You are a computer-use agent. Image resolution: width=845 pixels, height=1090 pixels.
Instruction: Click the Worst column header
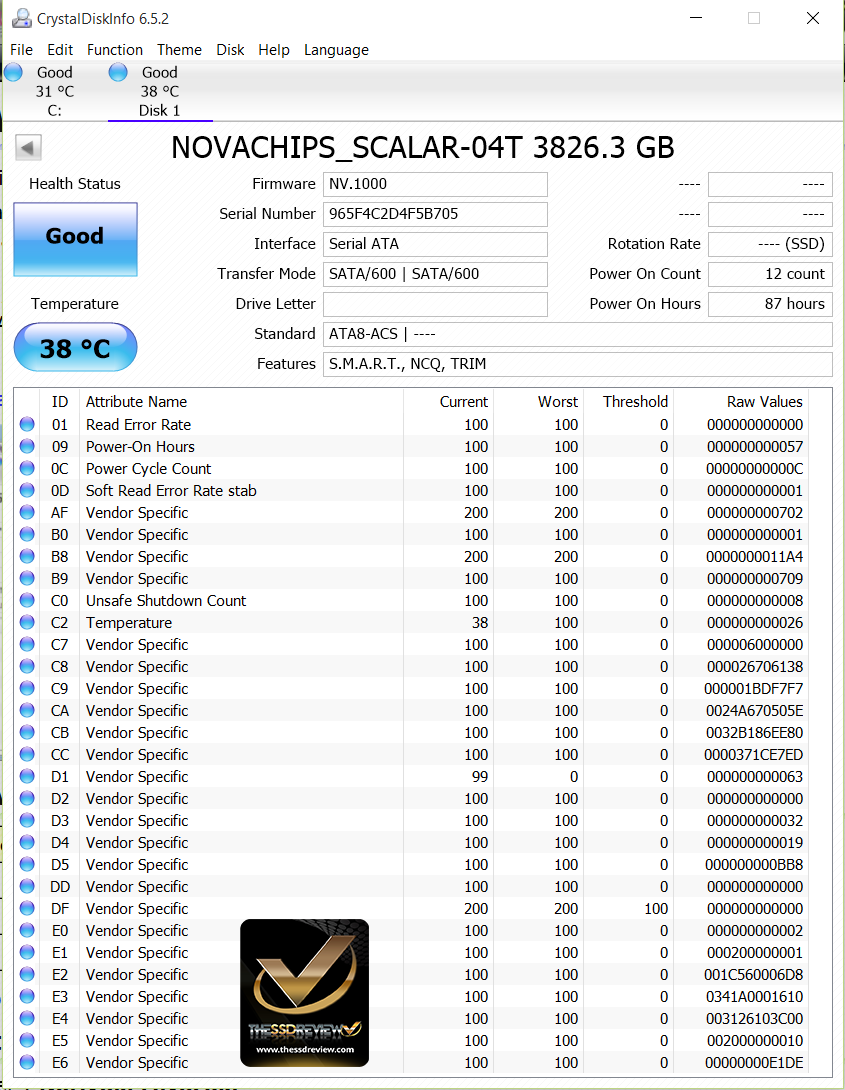[557, 402]
